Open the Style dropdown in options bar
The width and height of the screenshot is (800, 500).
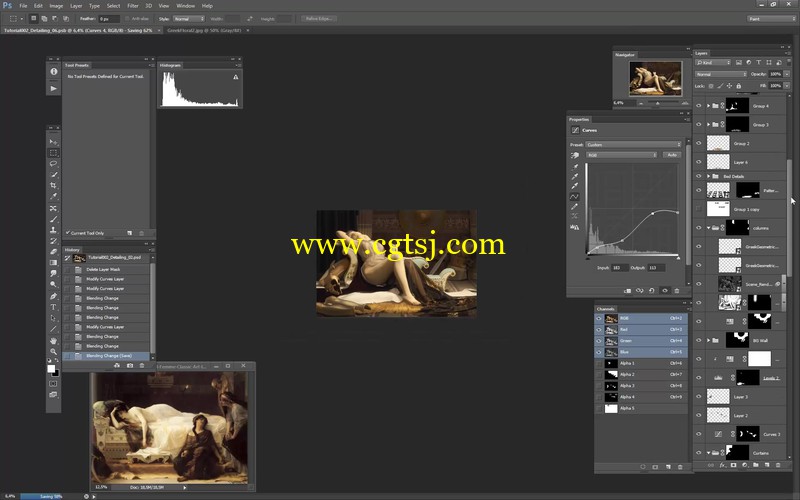tap(189, 19)
